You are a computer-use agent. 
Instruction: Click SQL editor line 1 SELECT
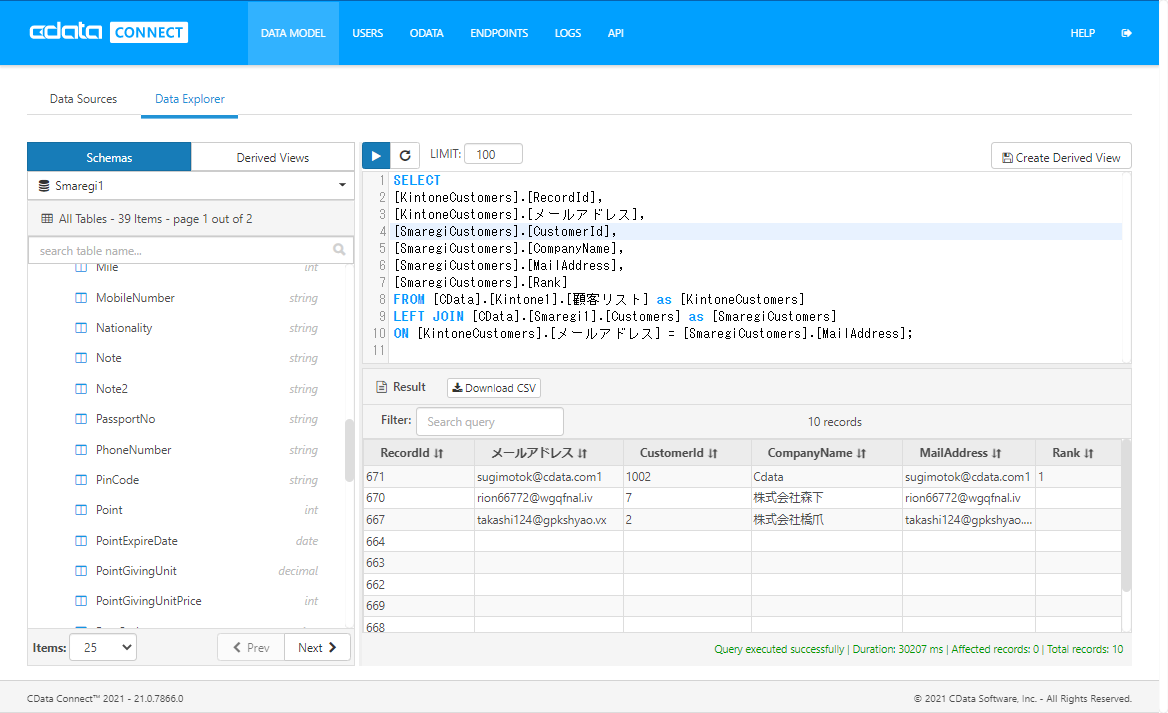(417, 180)
